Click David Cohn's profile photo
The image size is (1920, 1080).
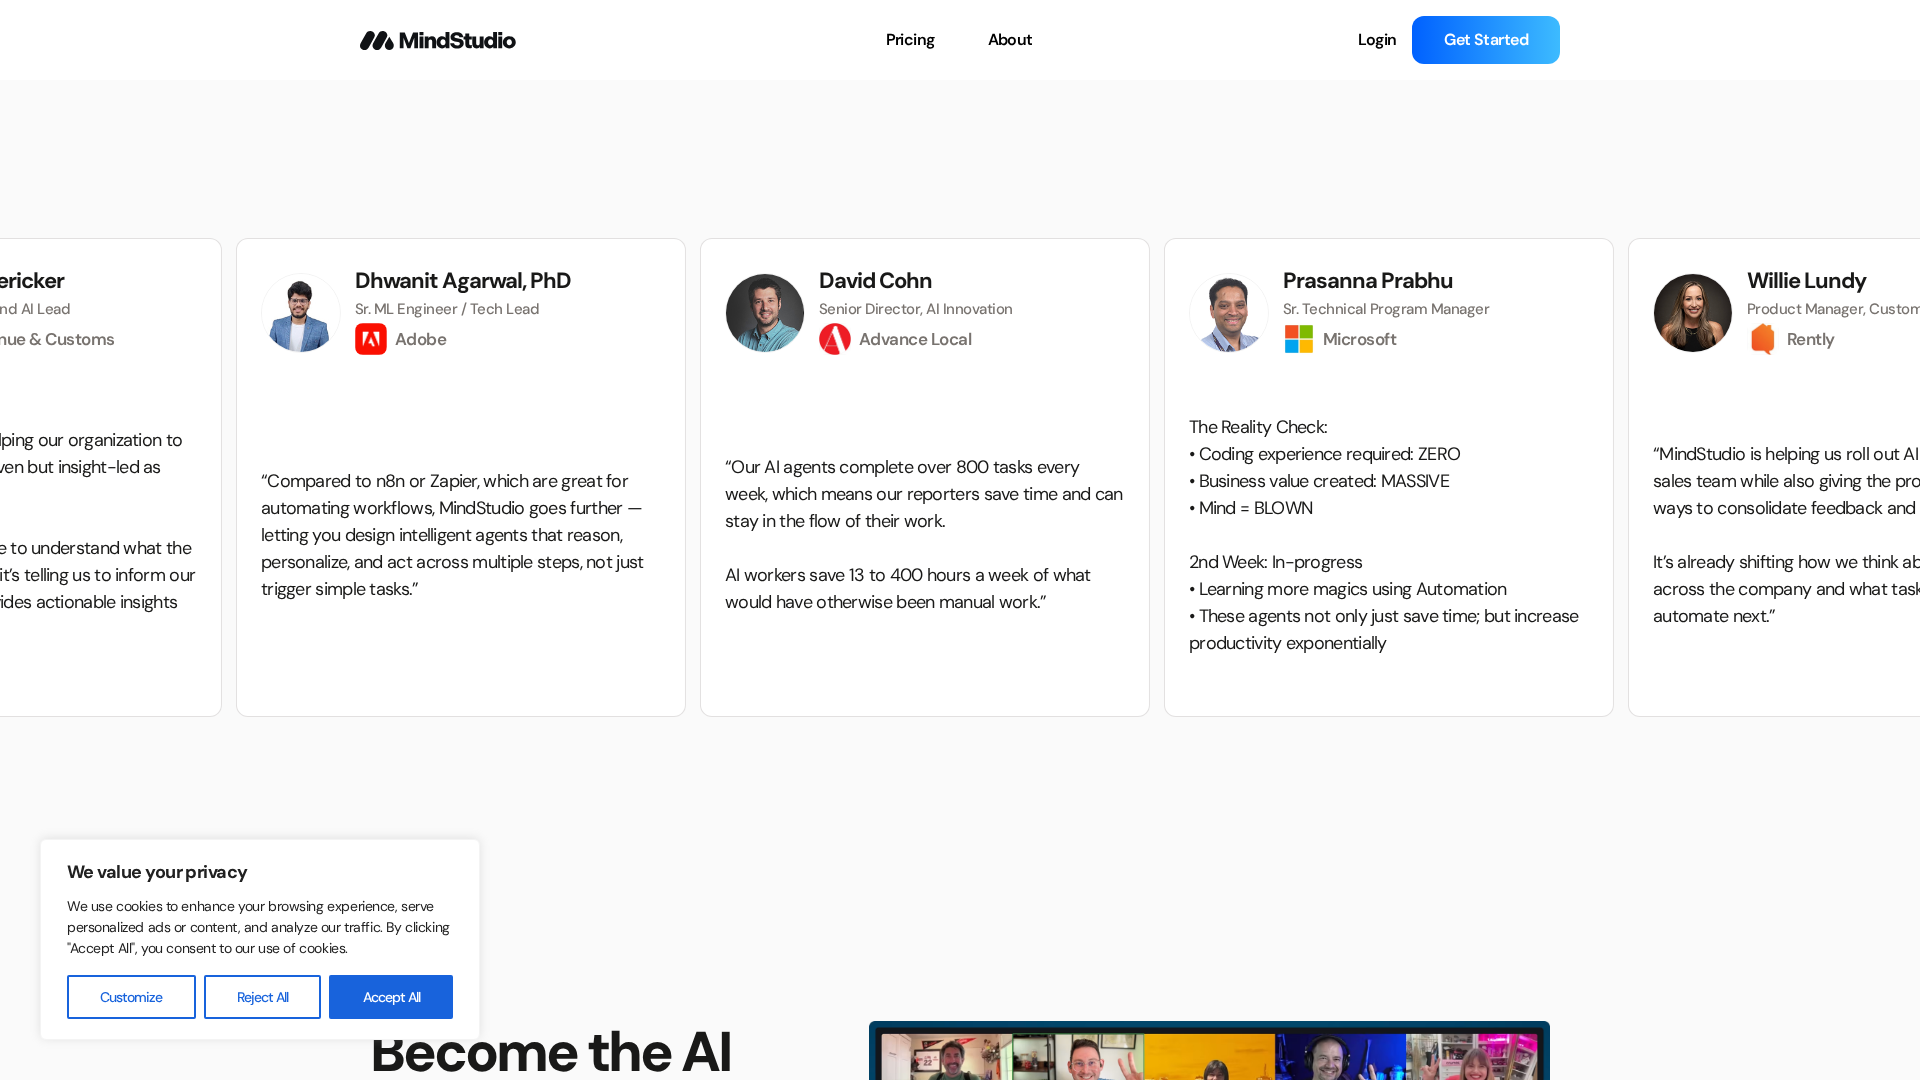click(x=765, y=313)
